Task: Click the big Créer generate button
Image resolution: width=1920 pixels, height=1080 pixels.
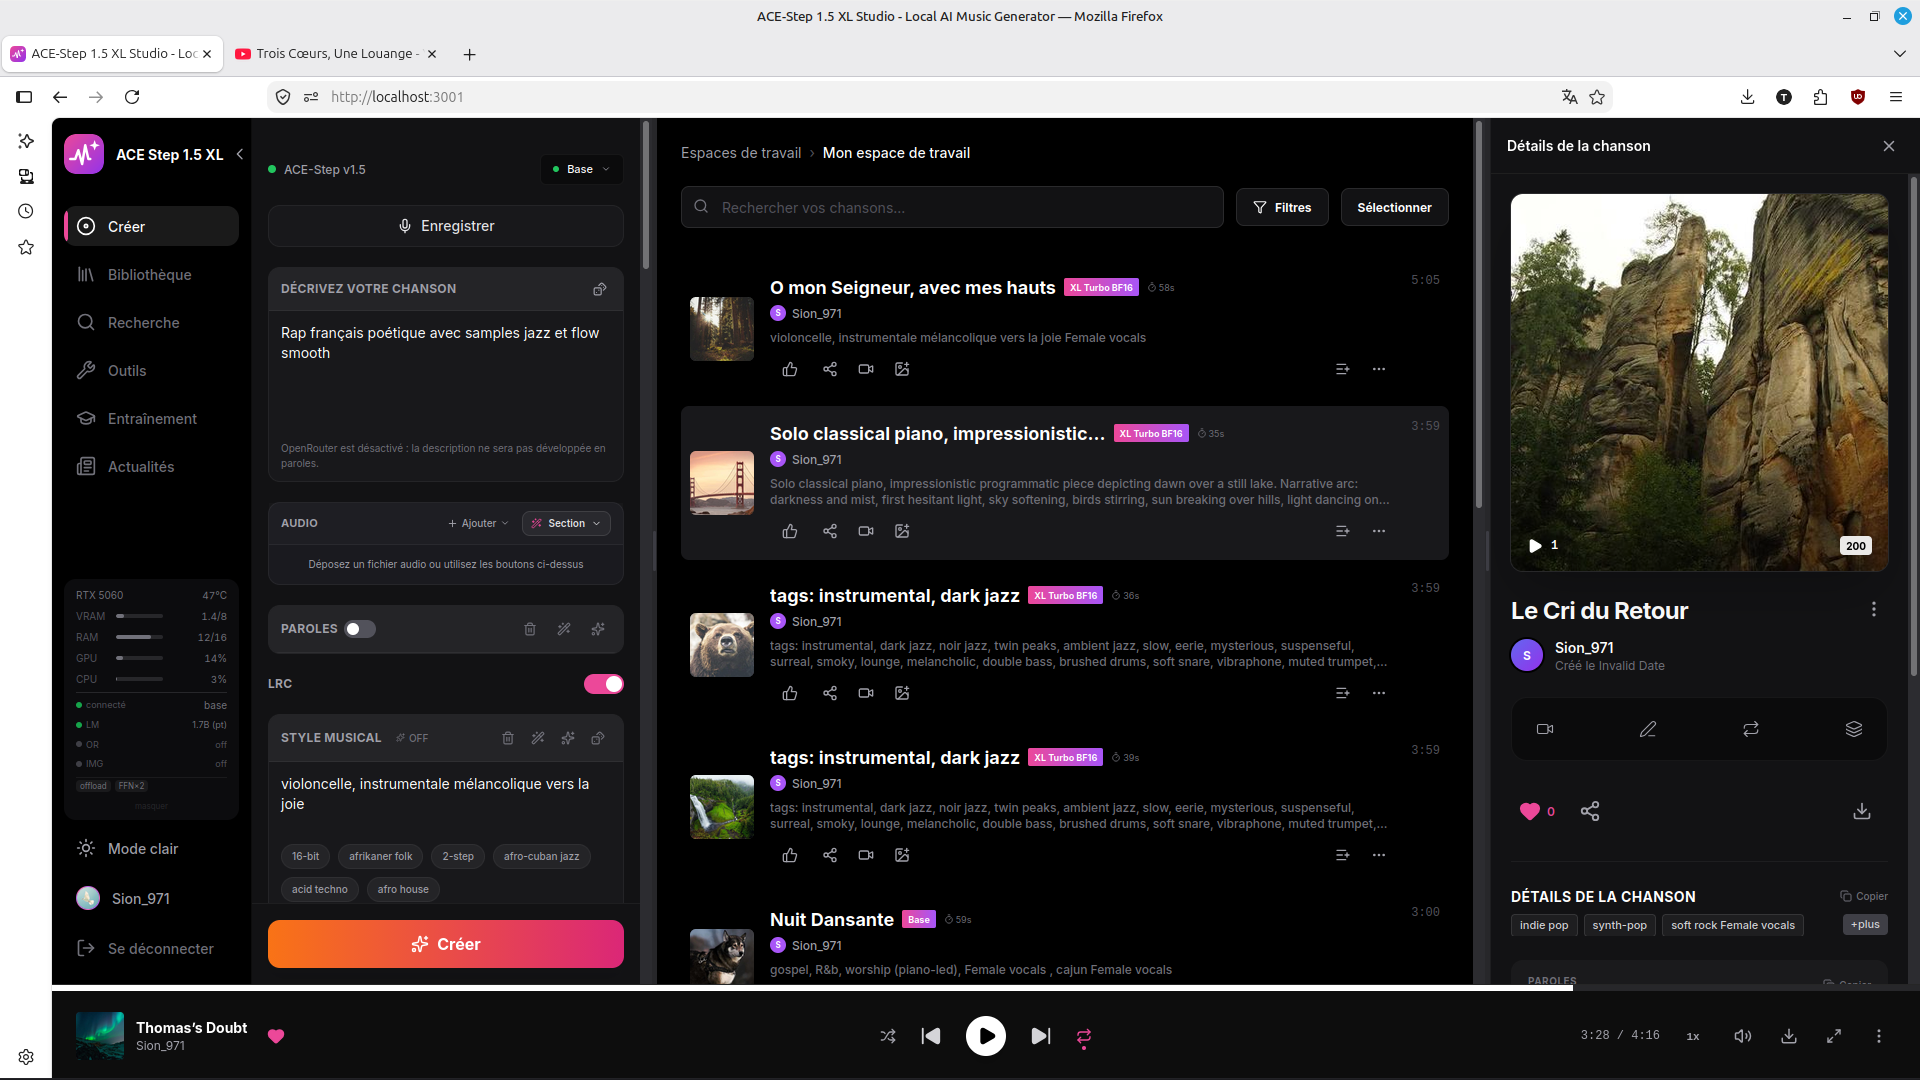Action: click(x=446, y=944)
